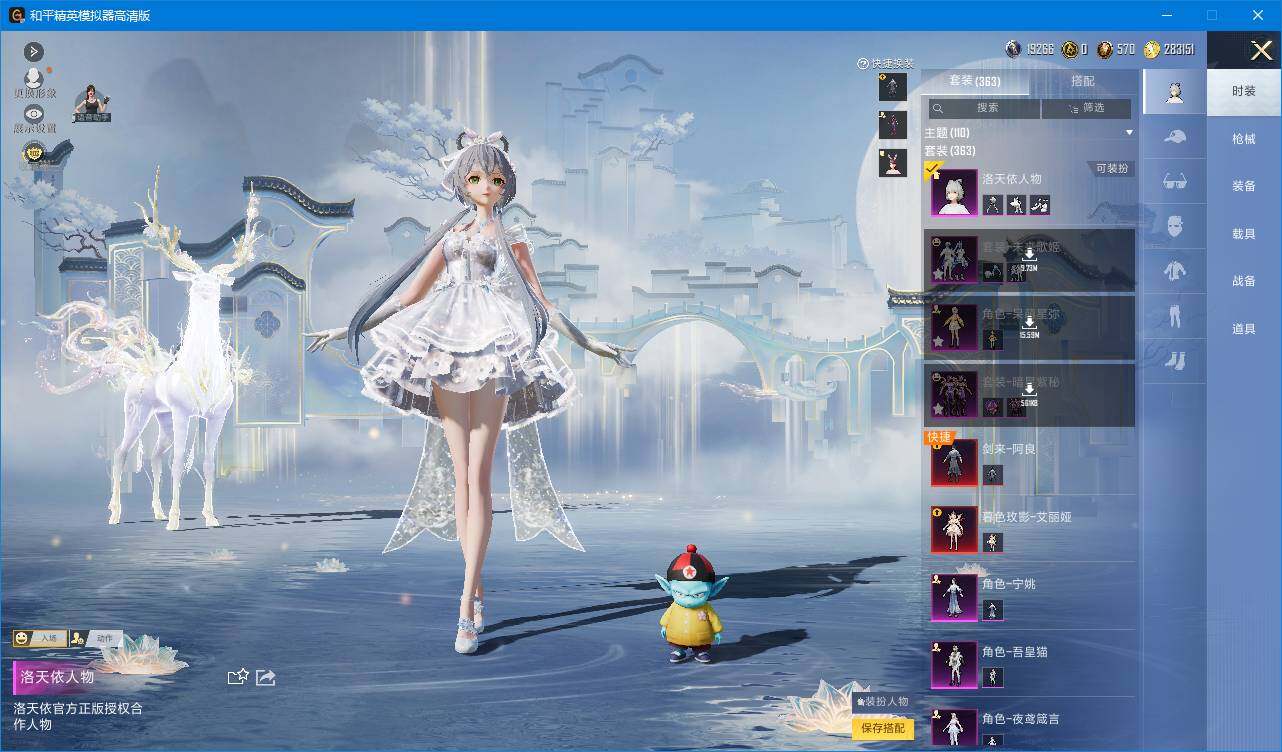Select the 载具 menu item
The image size is (1282, 752).
pyautogui.click(x=1244, y=234)
